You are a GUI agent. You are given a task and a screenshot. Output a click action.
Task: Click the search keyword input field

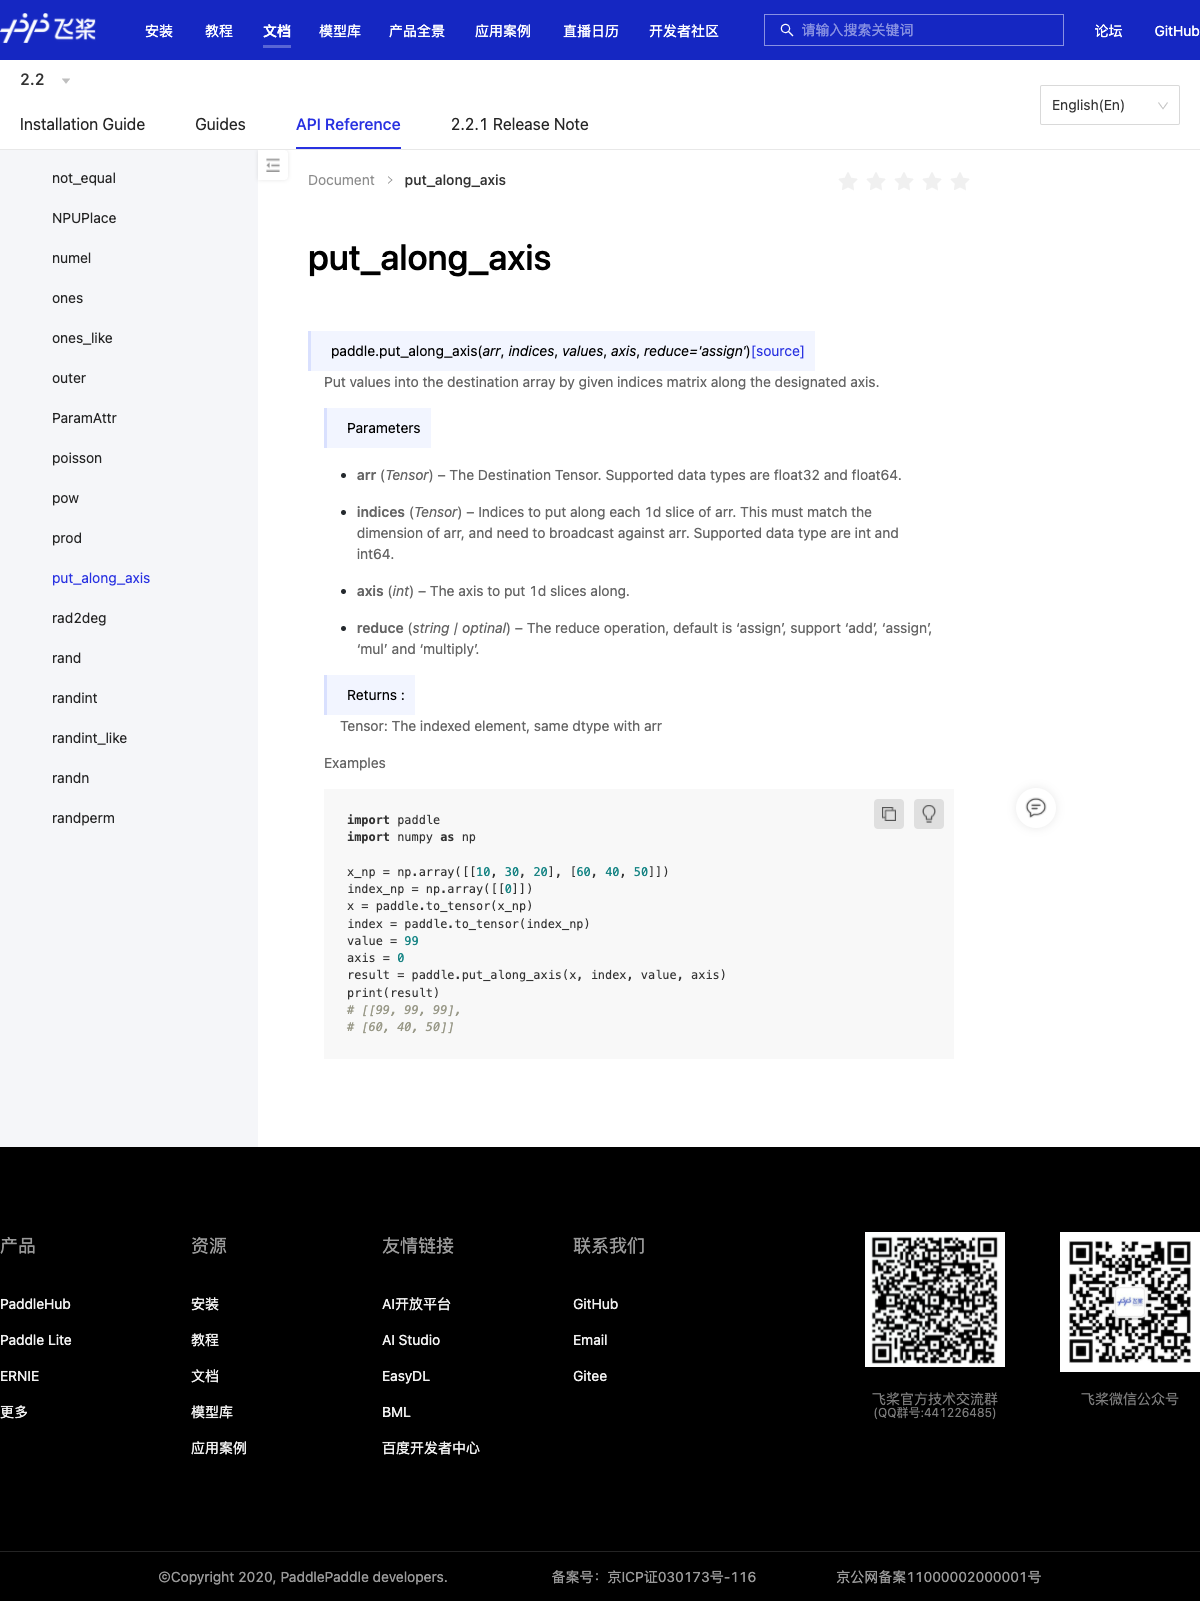(x=914, y=30)
